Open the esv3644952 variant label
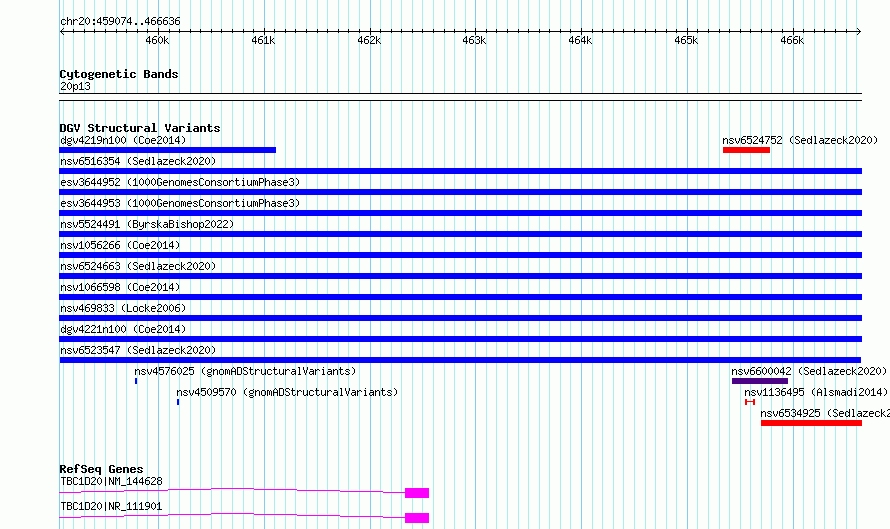The height and width of the screenshot is (529, 890). coord(180,182)
